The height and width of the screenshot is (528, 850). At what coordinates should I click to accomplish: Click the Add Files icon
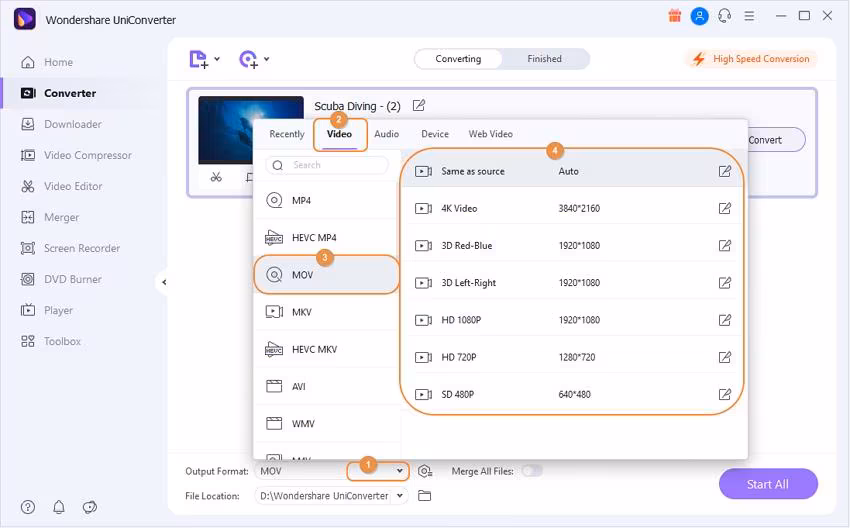(x=198, y=59)
